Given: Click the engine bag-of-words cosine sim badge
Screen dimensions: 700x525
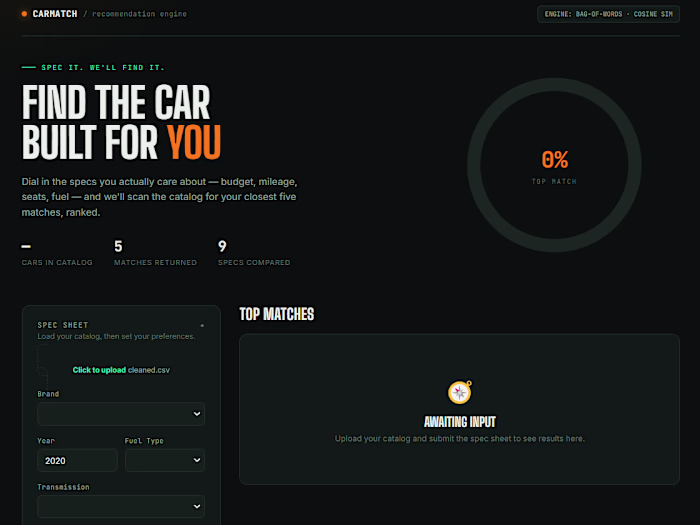Looking at the screenshot, I should (x=608, y=14).
